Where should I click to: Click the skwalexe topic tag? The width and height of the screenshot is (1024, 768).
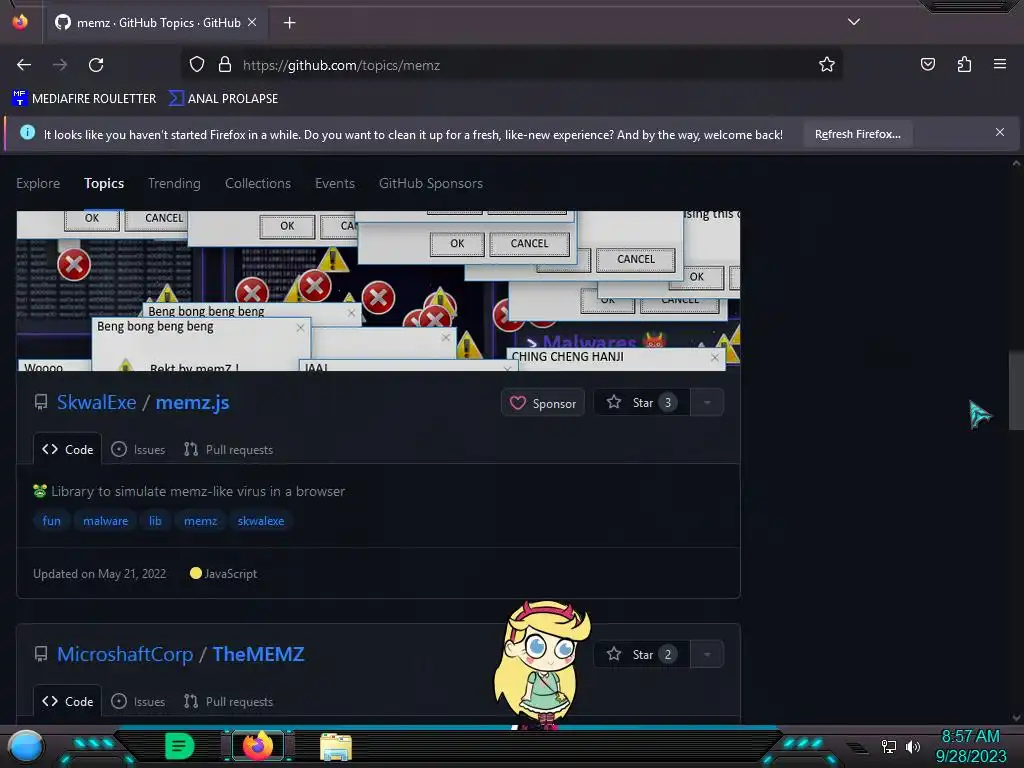click(x=261, y=520)
